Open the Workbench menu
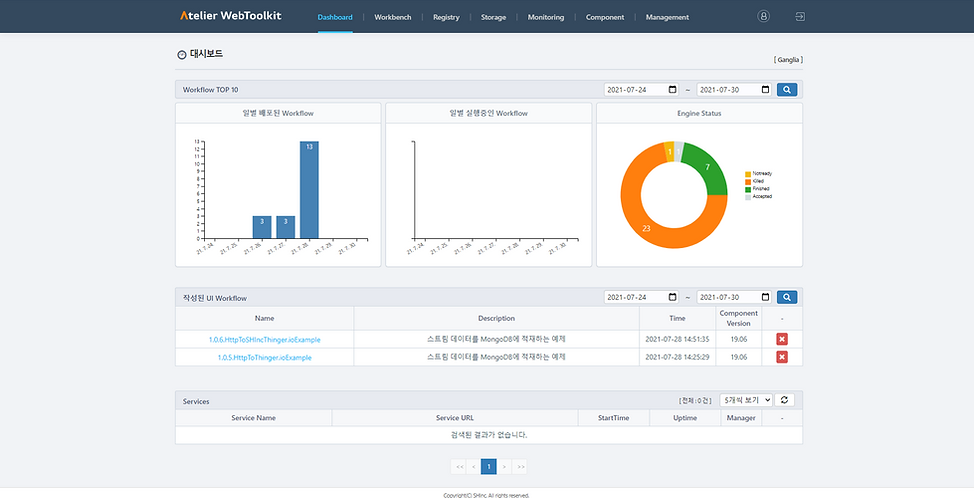The width and height of the screenshot is (974, 498). pyautogui.click(x=393, y=17)
